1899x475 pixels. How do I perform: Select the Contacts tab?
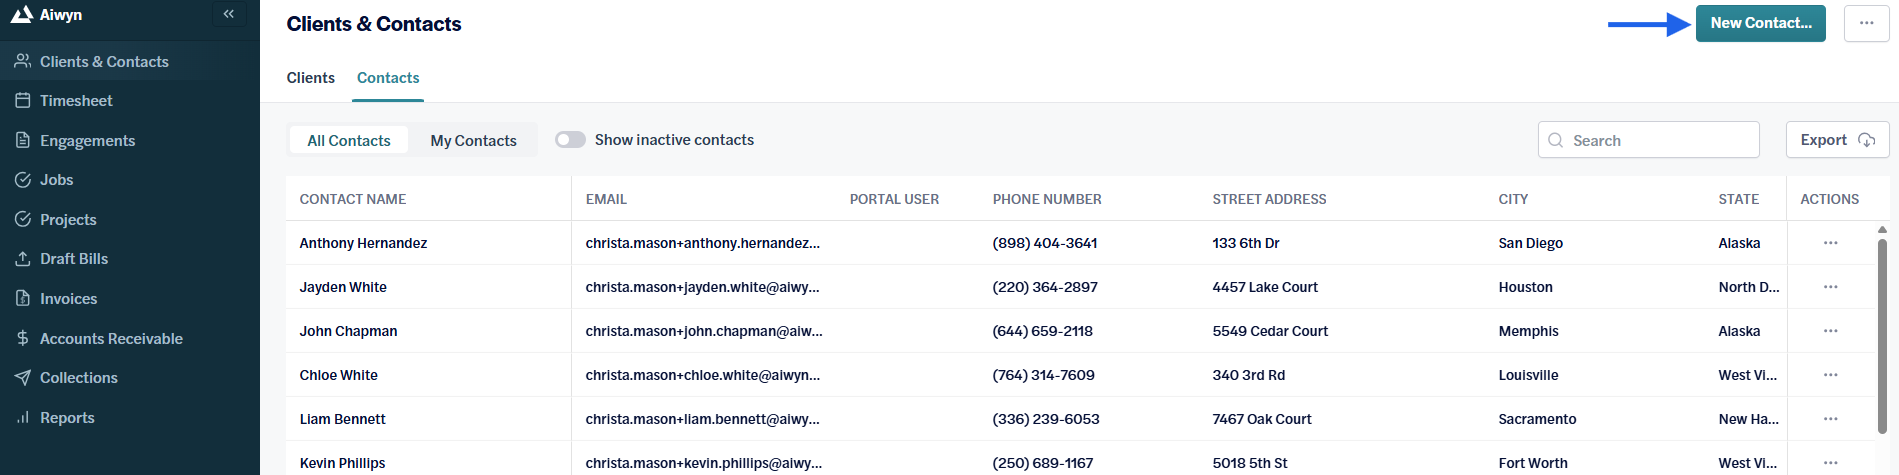click(388, 78)
